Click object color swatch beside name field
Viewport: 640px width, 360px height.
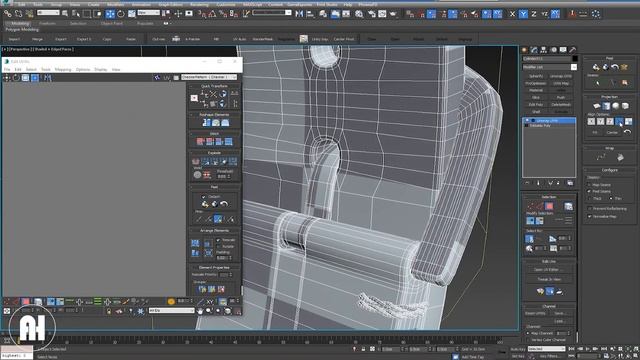point(574,58)
